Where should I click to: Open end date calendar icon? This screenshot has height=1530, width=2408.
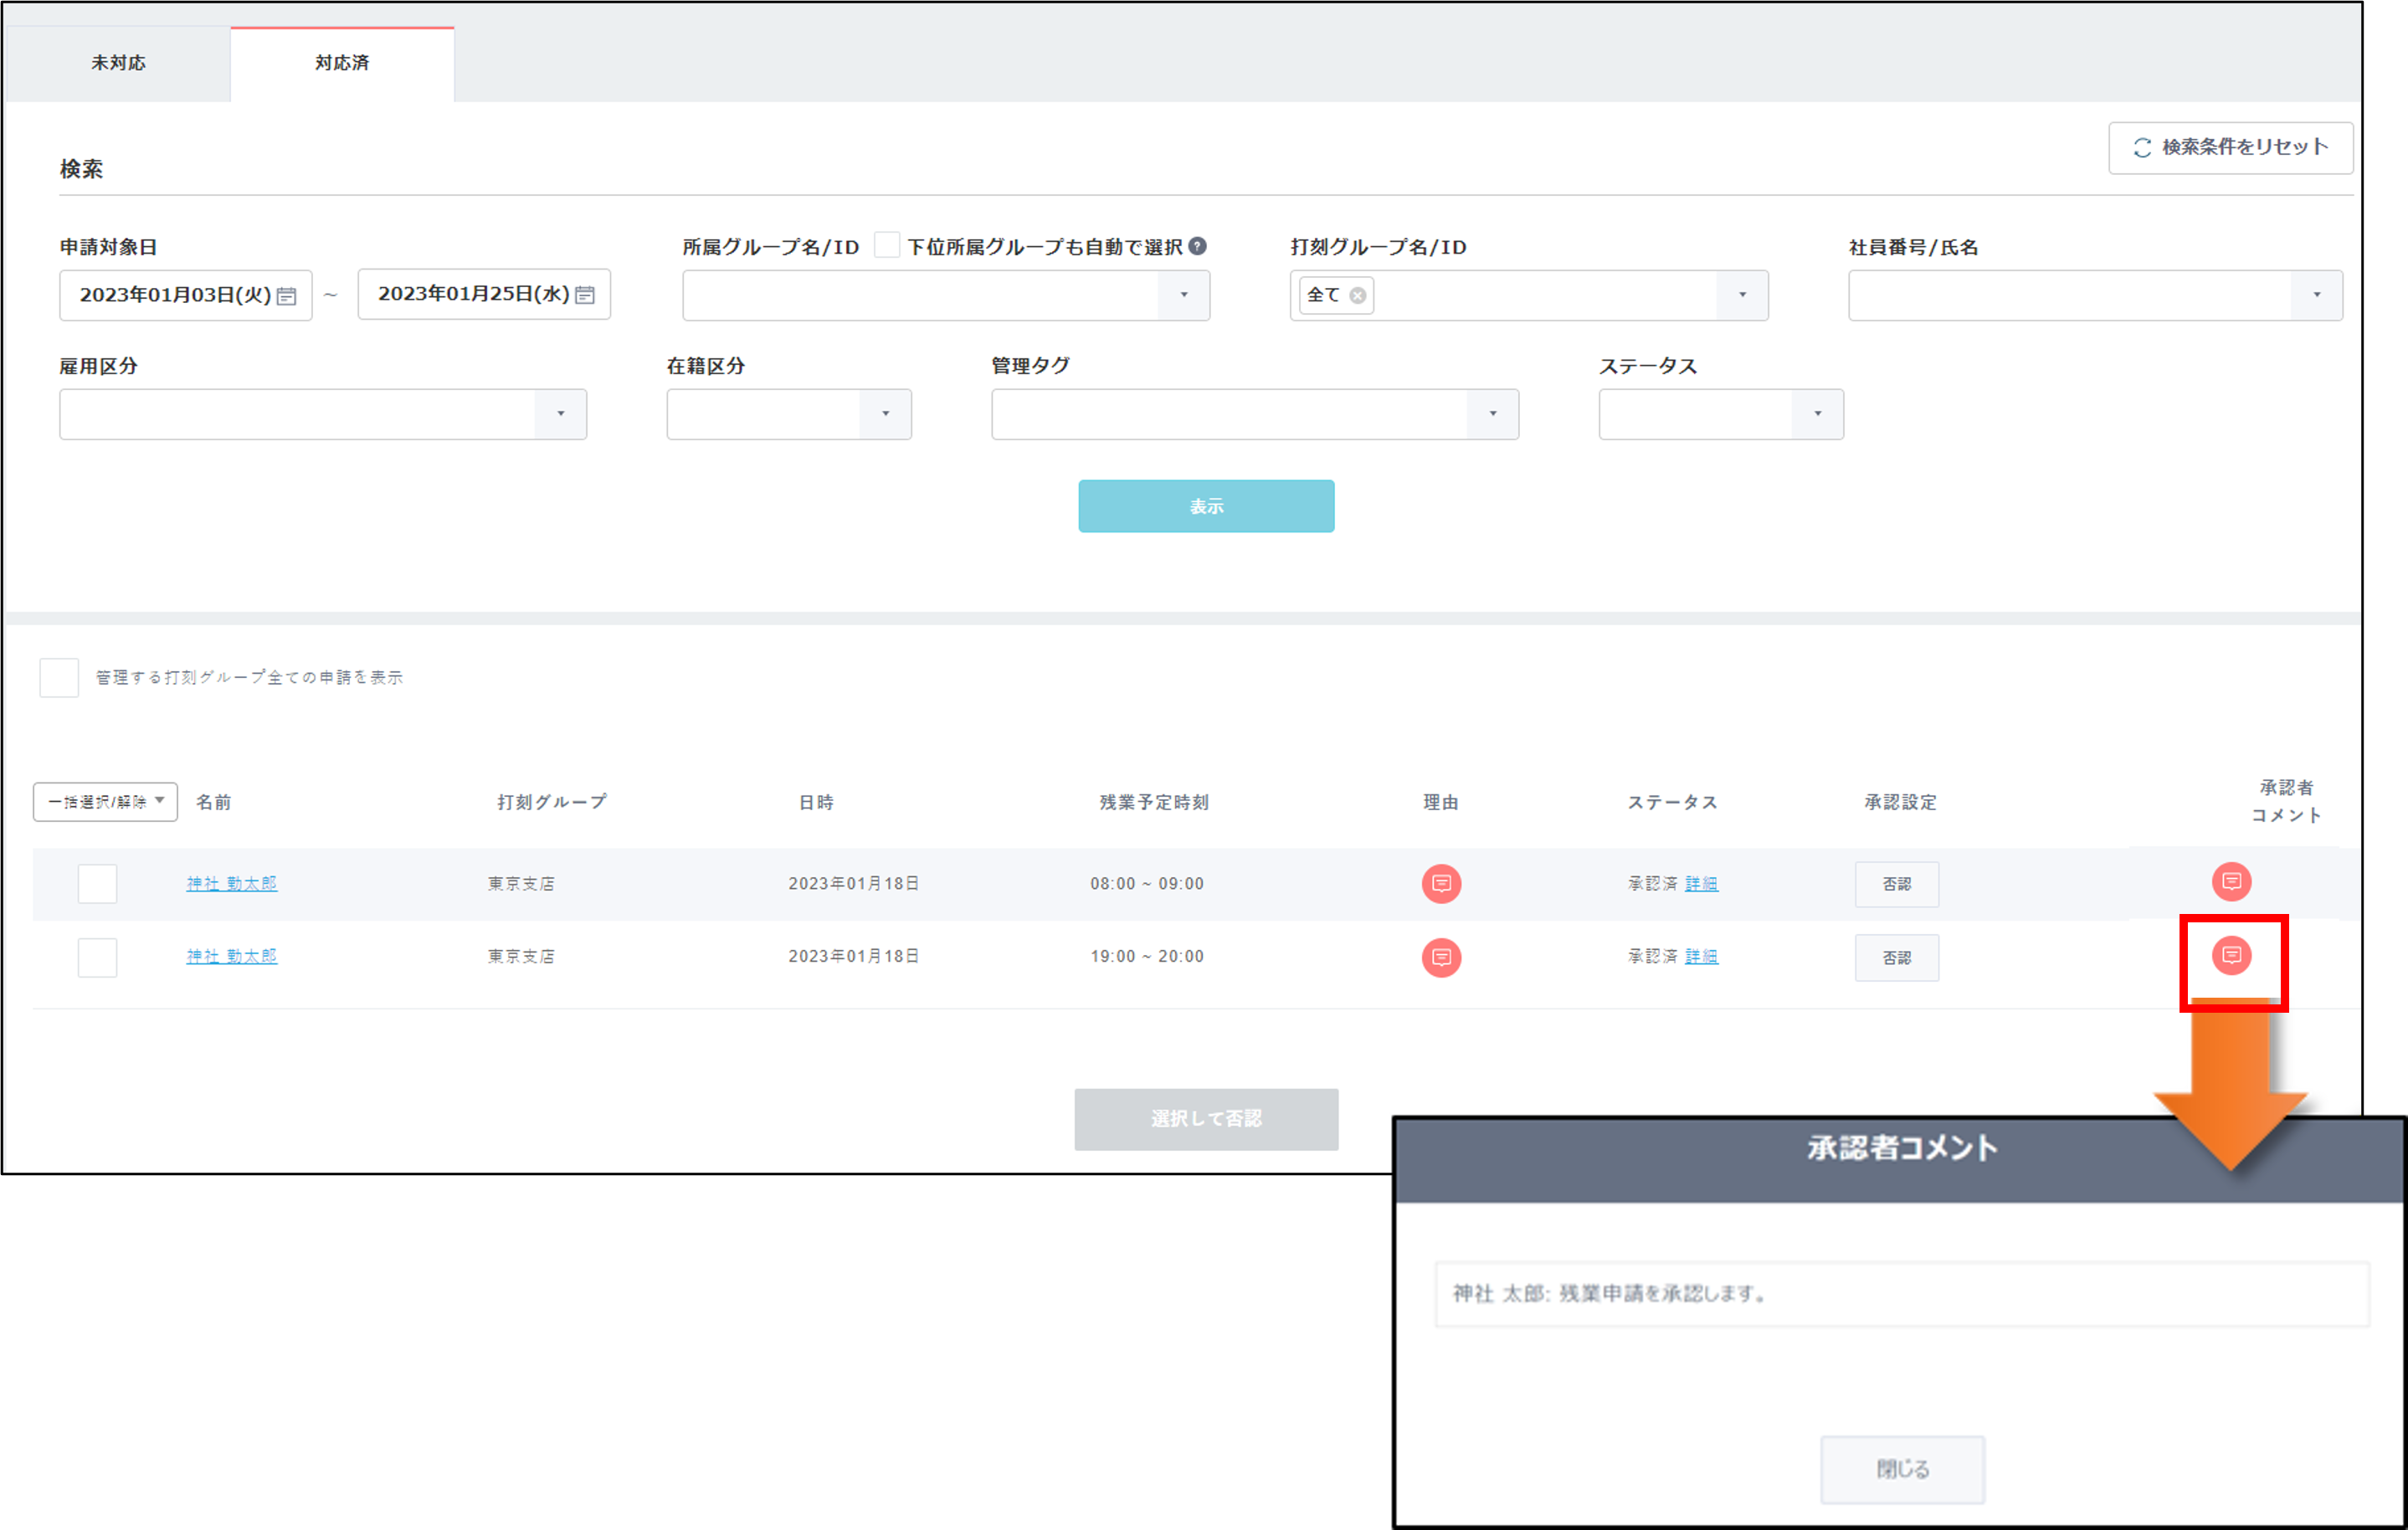pos(585,295)
